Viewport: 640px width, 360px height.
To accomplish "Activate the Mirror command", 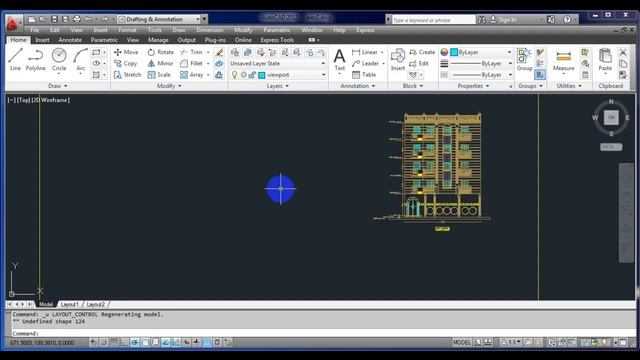I will tap(160, 64).
